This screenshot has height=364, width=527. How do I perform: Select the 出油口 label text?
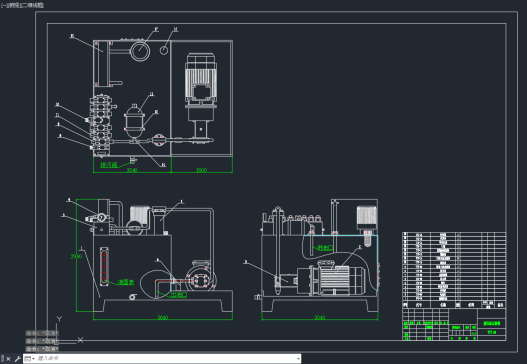(179, 295)
